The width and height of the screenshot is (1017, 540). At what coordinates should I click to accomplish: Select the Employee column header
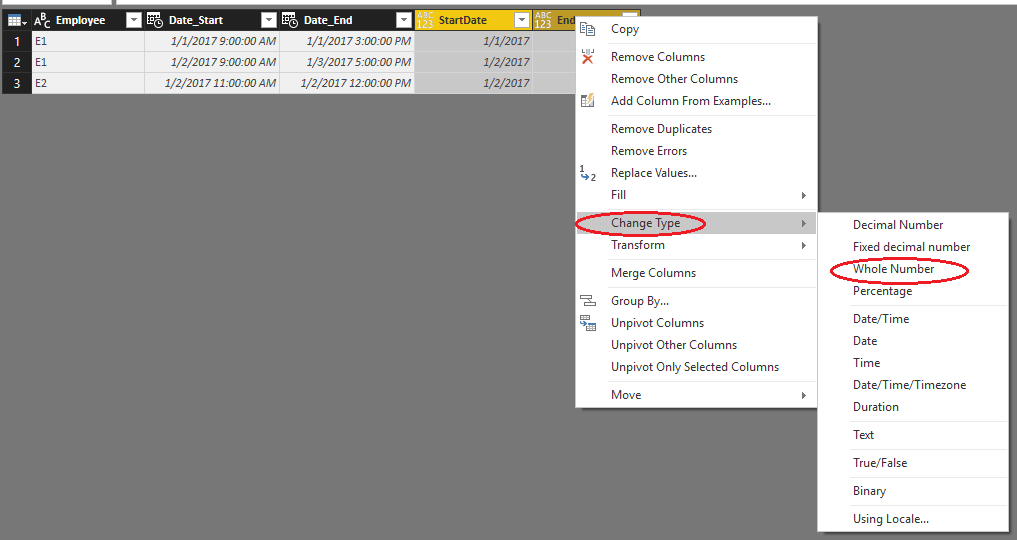coord(80,21)
